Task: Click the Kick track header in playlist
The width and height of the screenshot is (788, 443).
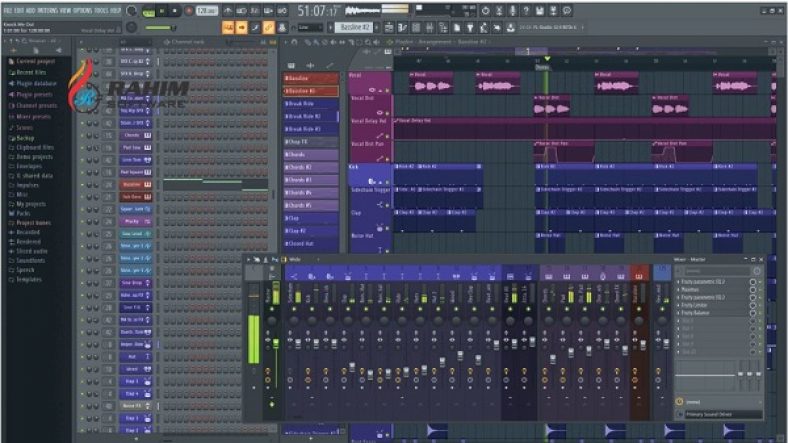Action: tap(370, 174)
